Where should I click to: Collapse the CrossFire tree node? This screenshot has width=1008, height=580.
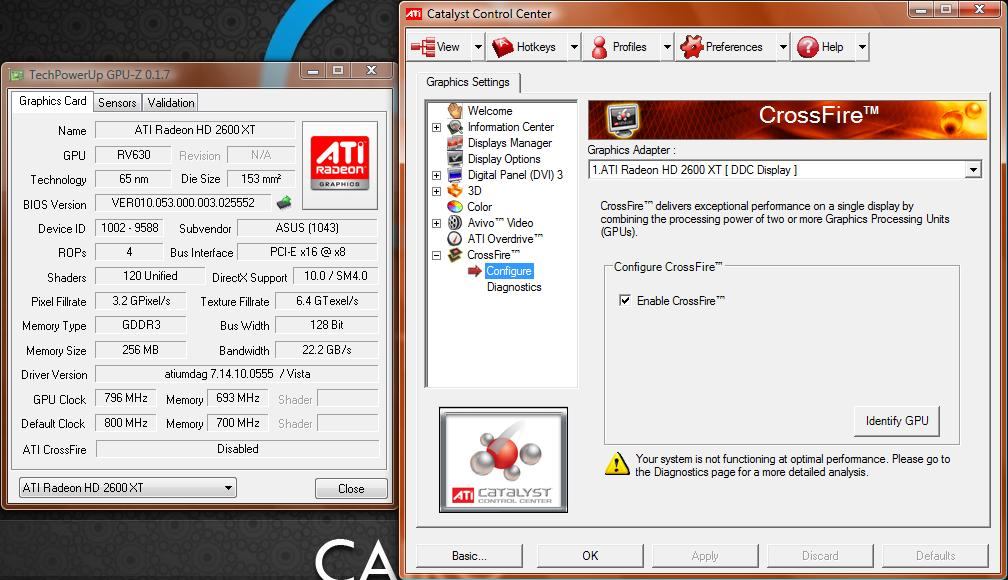[x=436, y=255]
